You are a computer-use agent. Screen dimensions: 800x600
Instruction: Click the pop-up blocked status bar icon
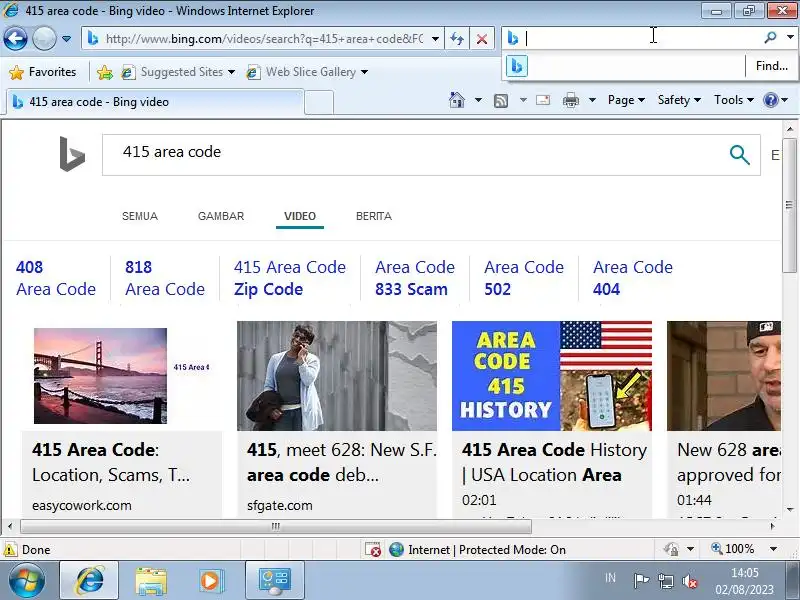[373, 549]
